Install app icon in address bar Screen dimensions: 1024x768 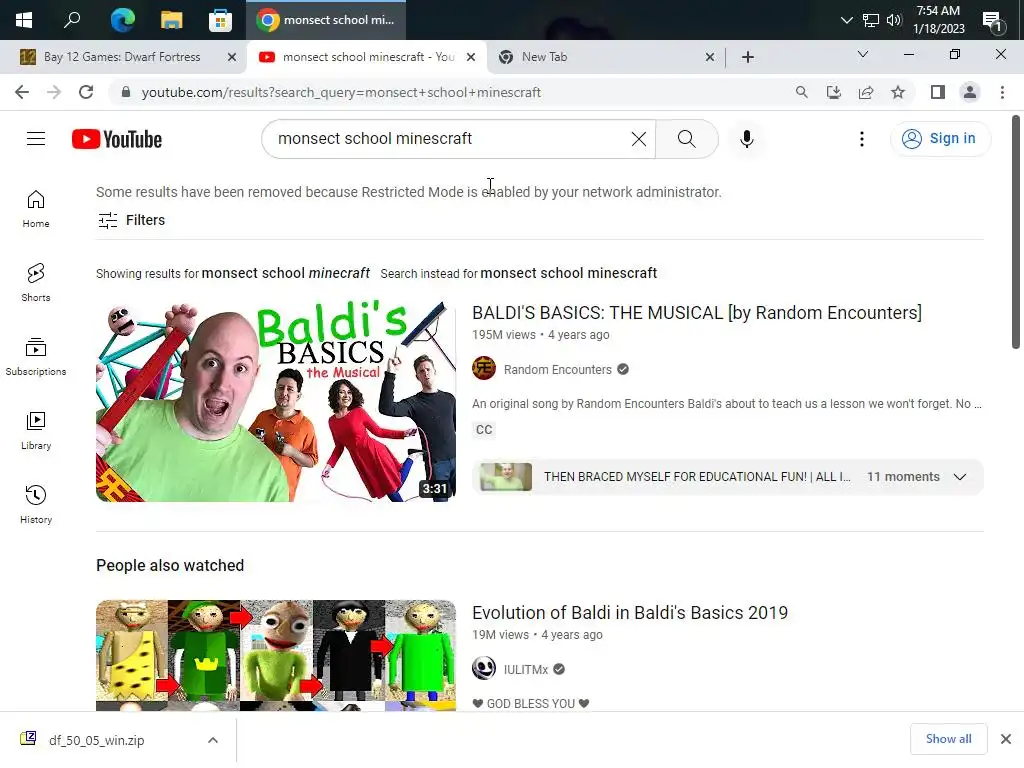834,92
